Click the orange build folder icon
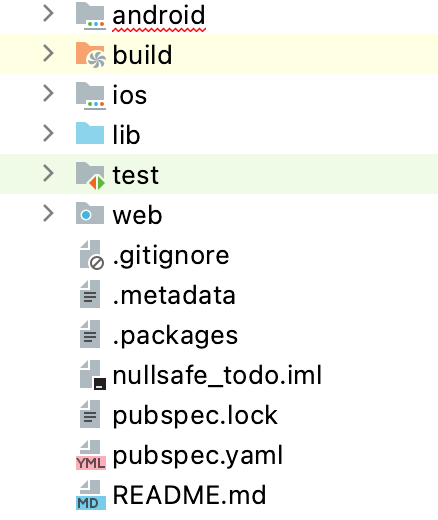 point(91,55)
